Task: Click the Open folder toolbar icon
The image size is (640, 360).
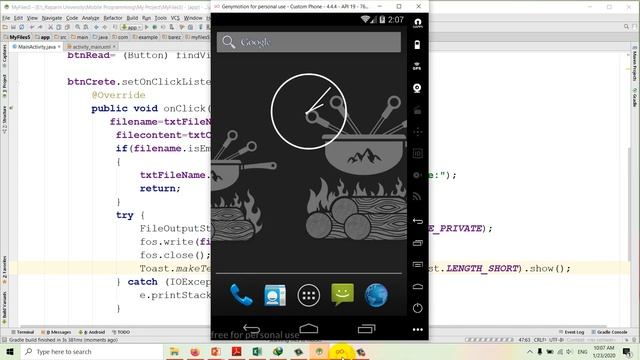Action: tap(5, 27)
